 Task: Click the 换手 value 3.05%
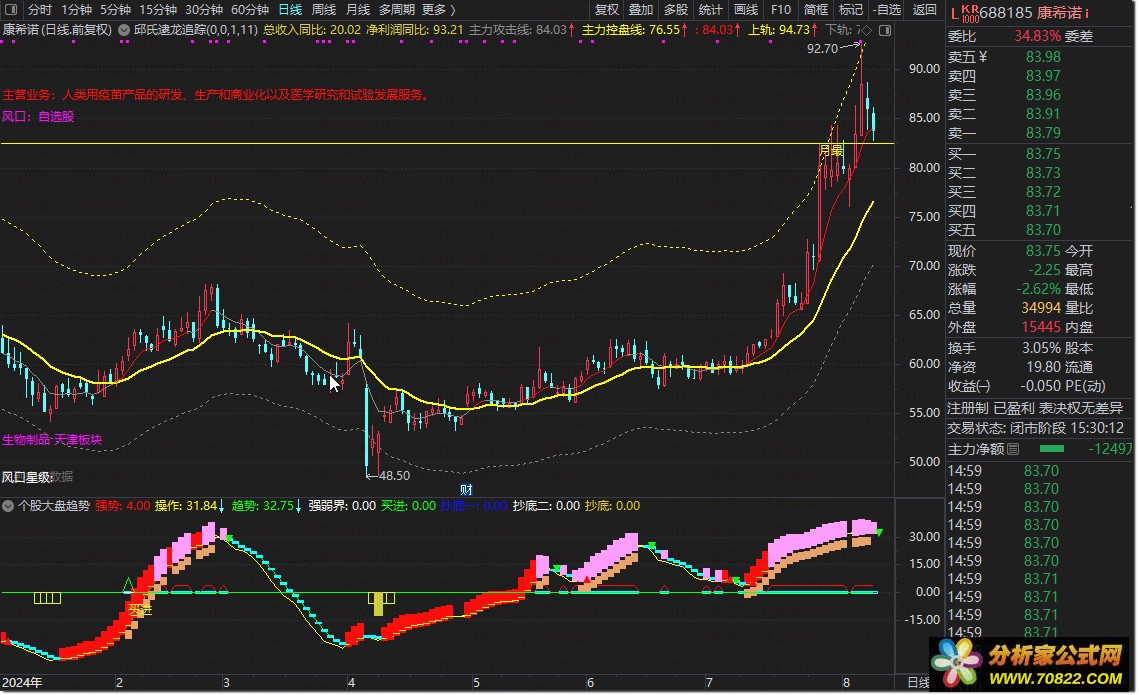1041,348
